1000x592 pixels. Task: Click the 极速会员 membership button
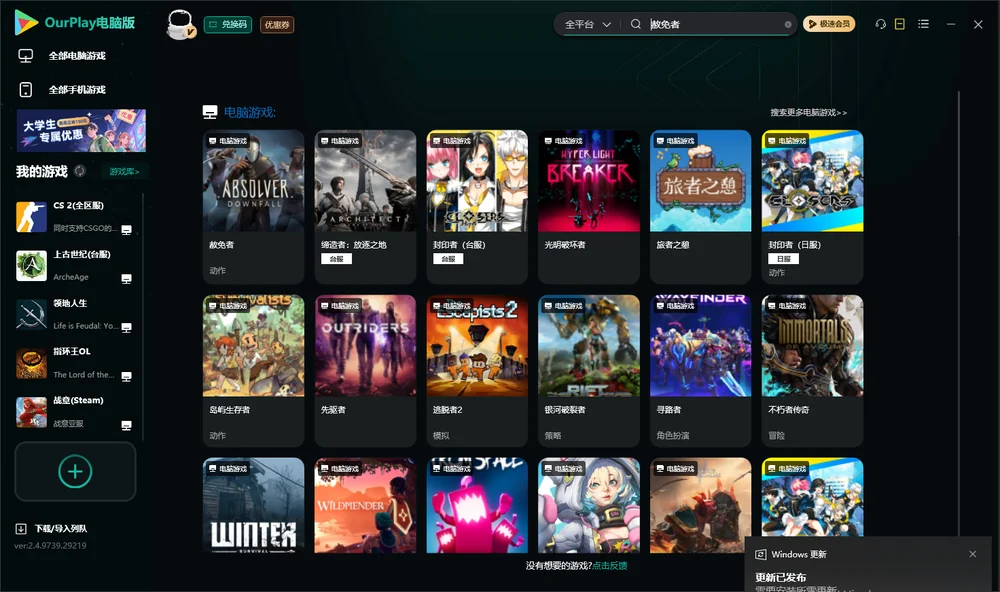tap(829, 24)
